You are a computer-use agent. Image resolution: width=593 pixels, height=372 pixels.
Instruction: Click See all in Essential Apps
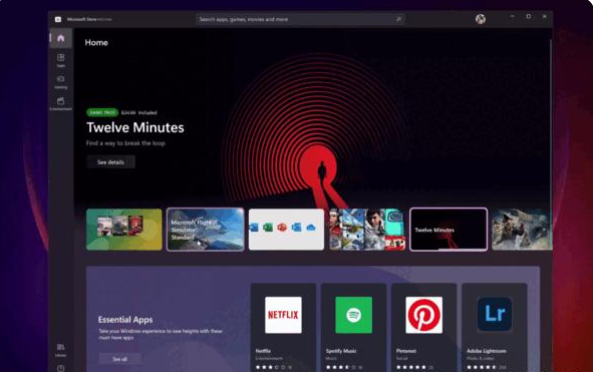click(x=120, y=359)
